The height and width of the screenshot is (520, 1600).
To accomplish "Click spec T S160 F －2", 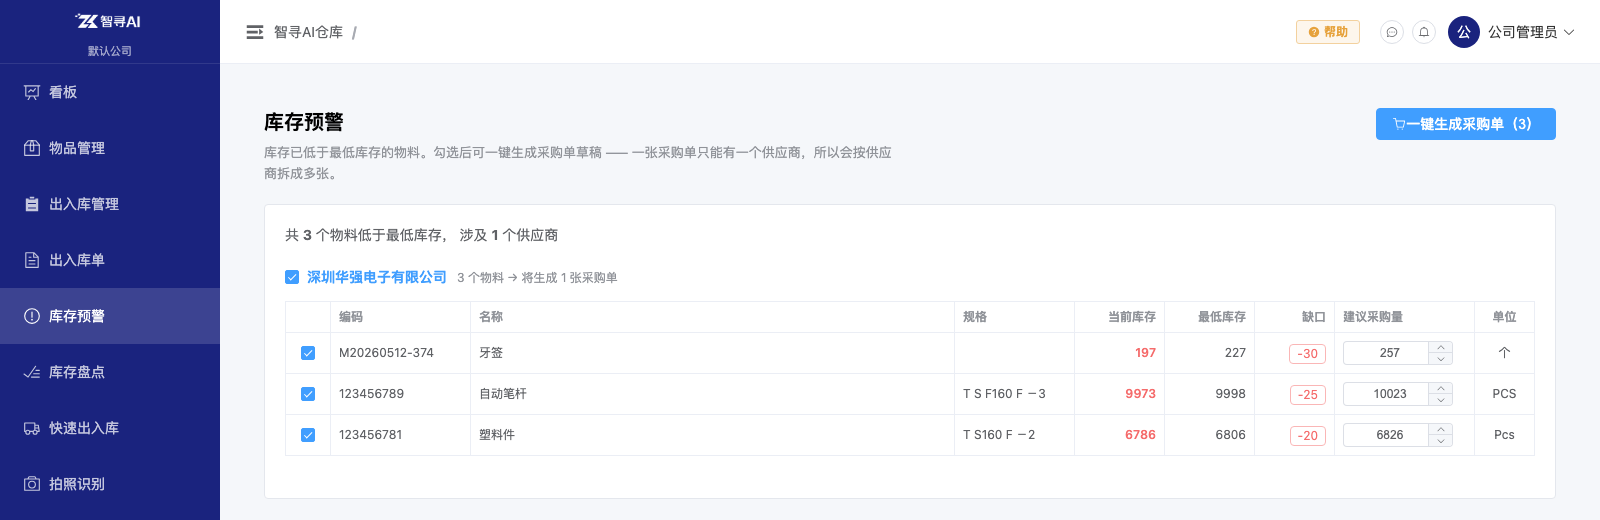I will click(x=999, y=435).
